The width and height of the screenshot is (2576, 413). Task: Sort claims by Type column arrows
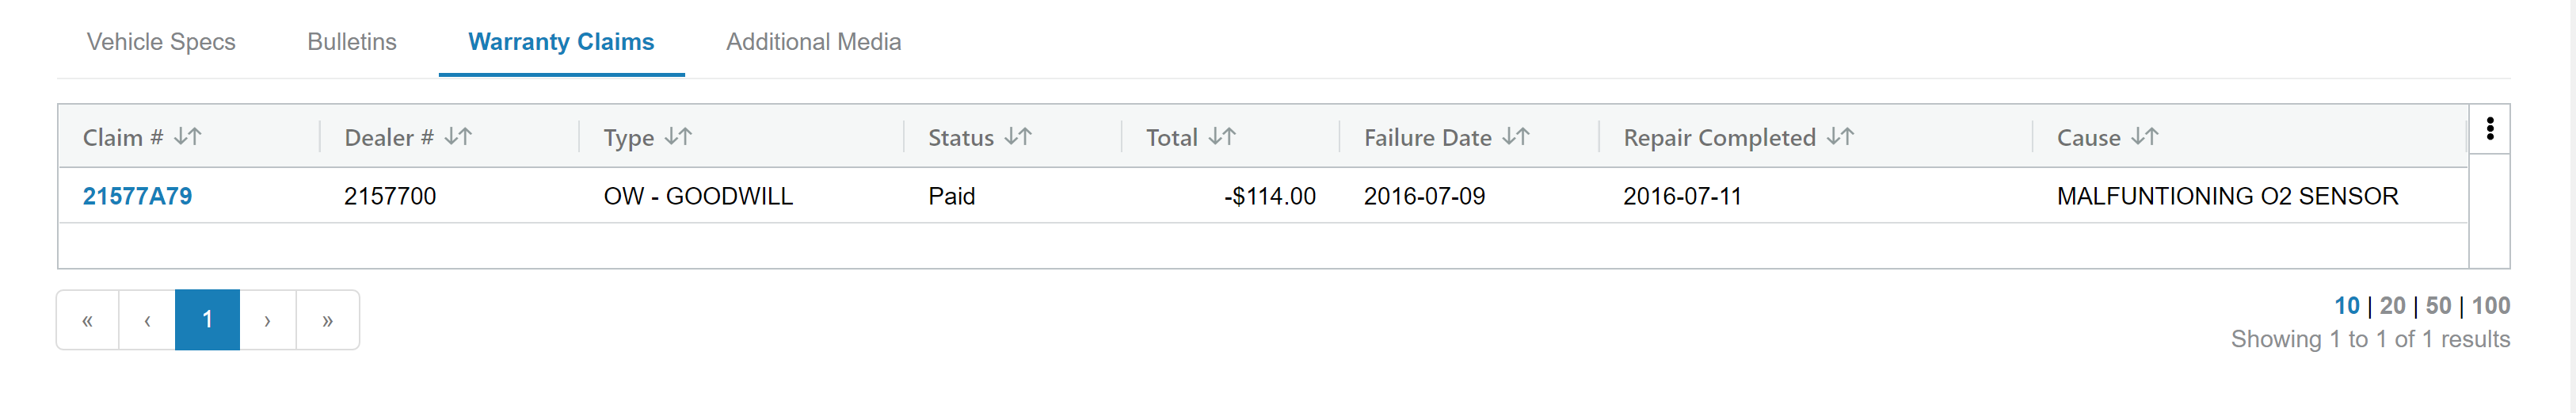(678, 137)
